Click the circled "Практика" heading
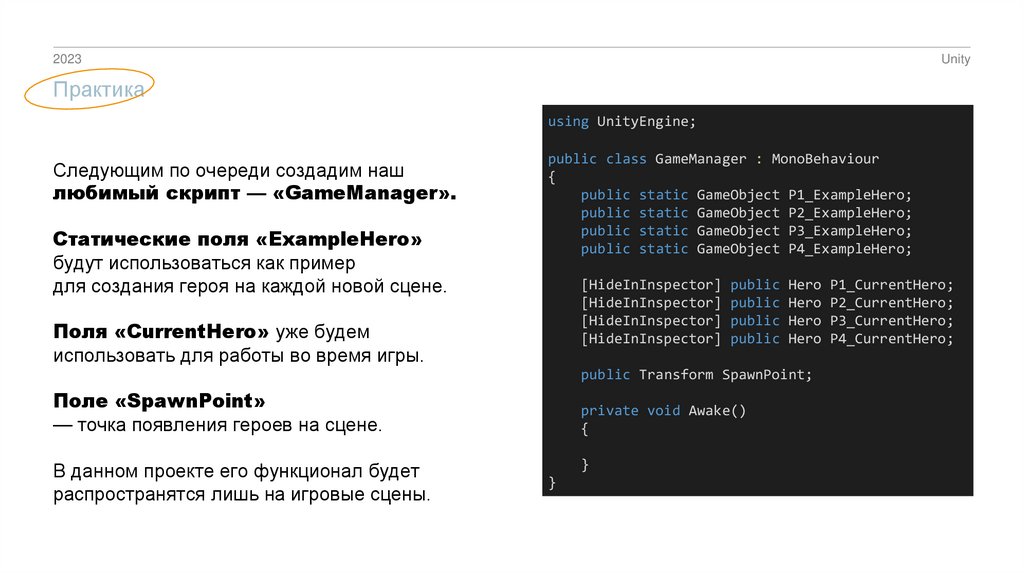1024x574 pixels. point(99,91)
